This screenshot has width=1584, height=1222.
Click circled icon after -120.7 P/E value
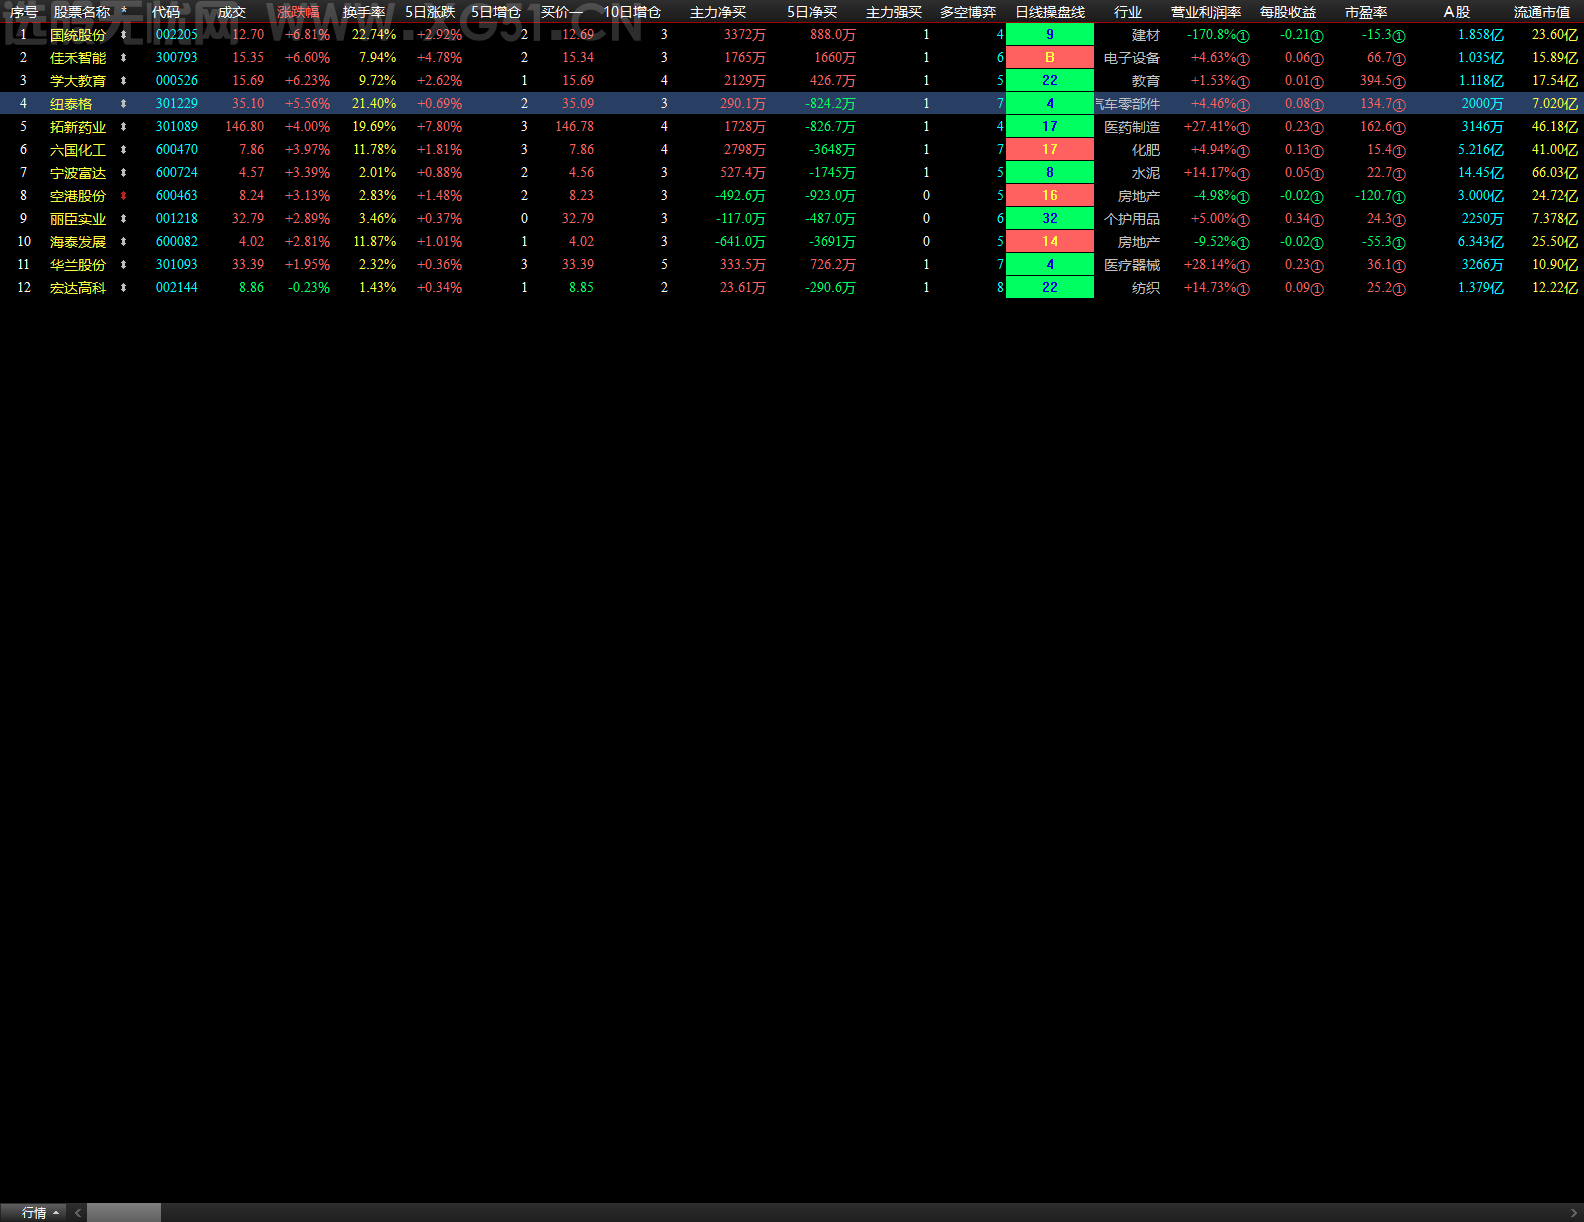tap(1399, 197)
